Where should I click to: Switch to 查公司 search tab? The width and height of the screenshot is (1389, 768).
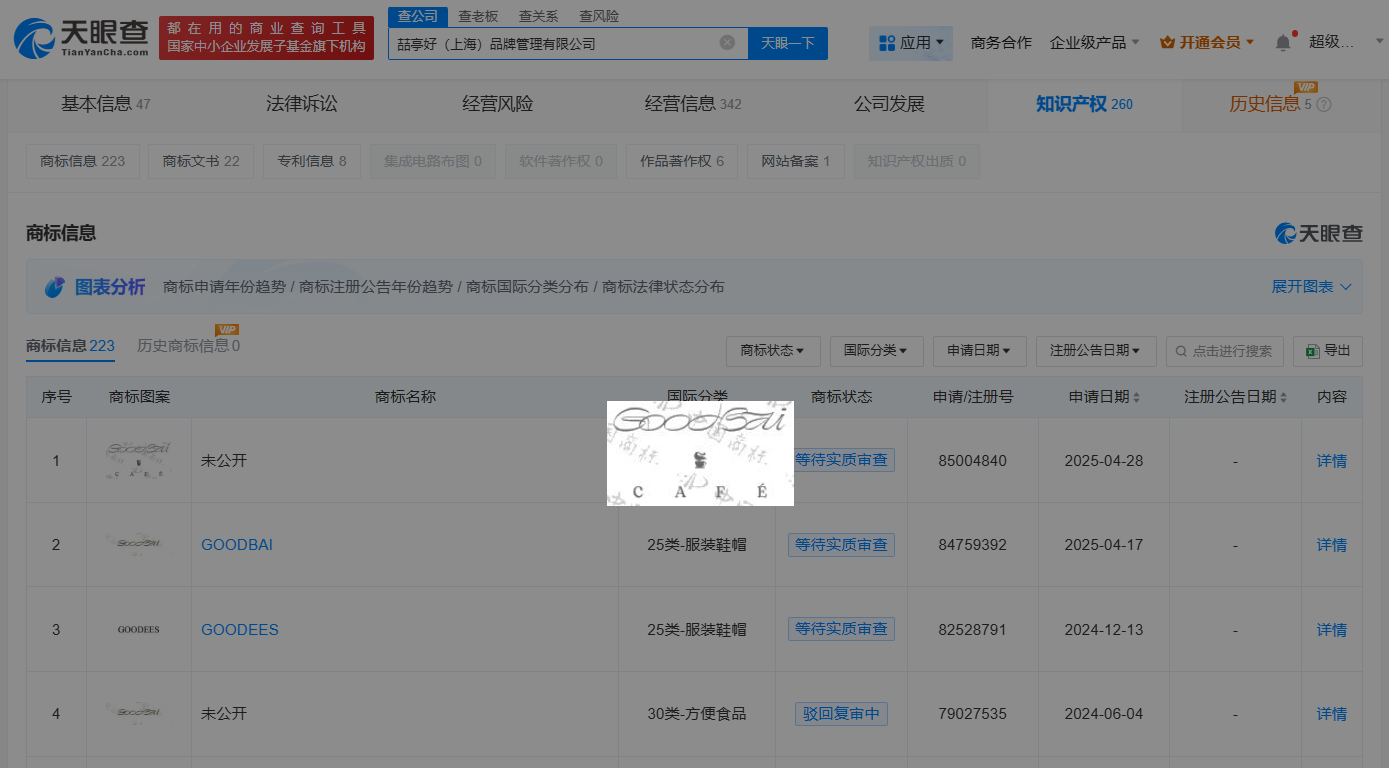click(x=418, y=16)
